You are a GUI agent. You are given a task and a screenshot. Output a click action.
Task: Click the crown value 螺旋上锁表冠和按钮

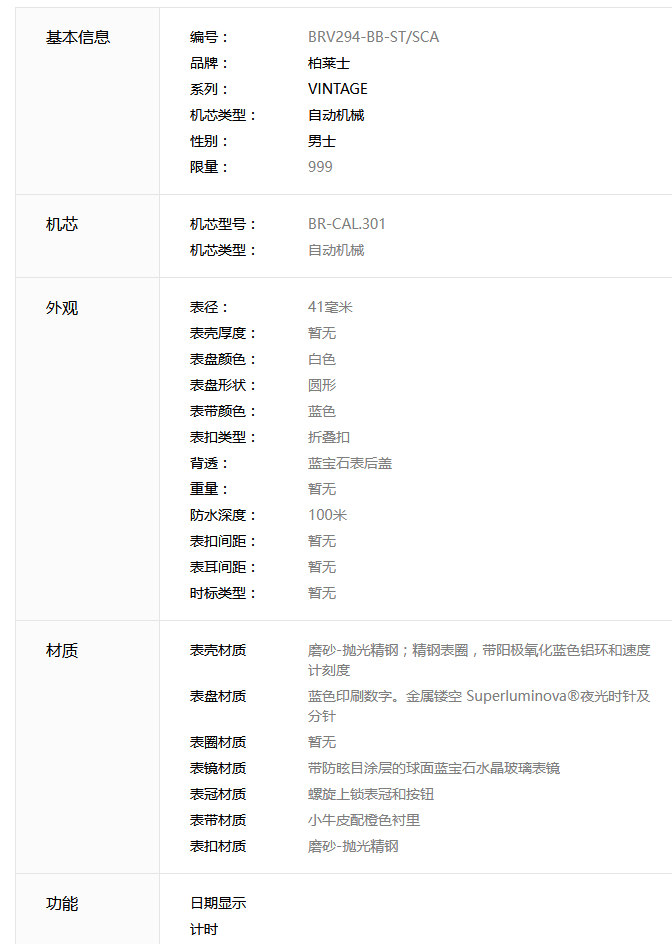tap(371, 794)
